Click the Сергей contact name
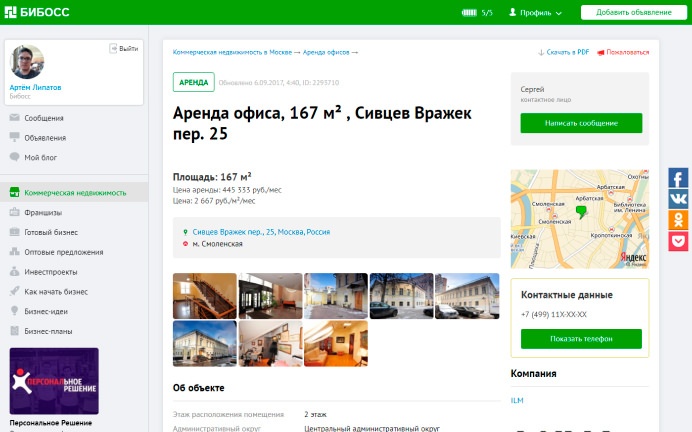Viewport: 692px width, 432px height. (532, 89)
